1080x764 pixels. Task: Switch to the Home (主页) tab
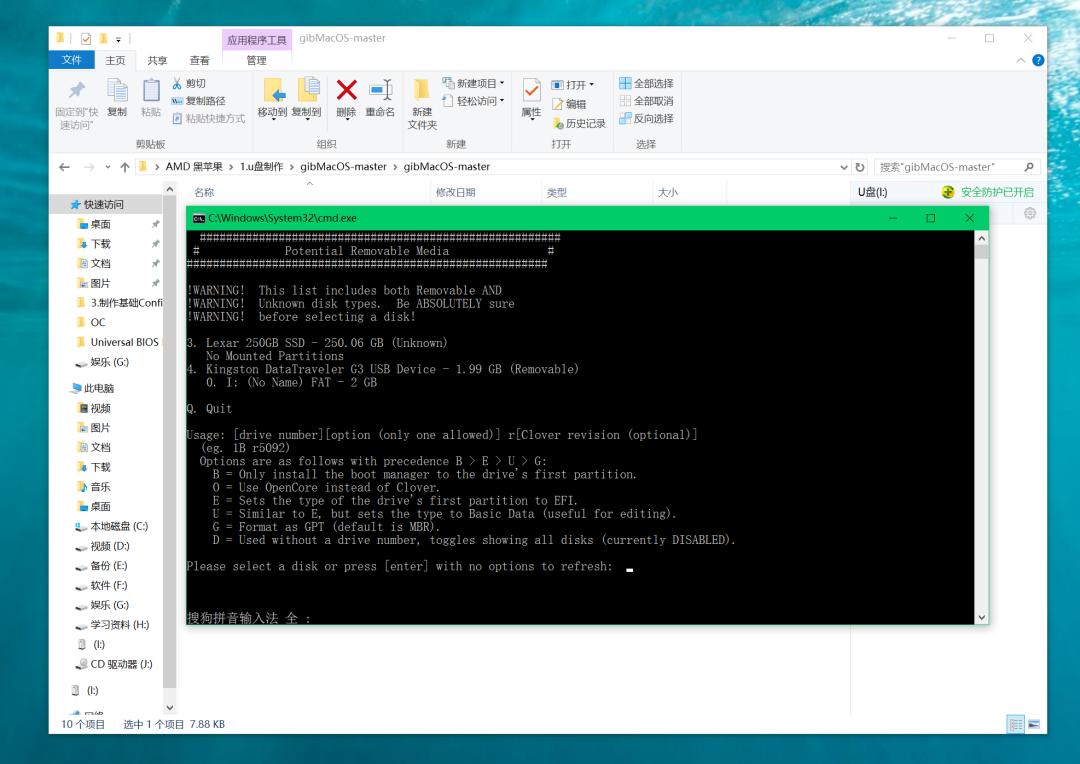click(x=115, y=61)
